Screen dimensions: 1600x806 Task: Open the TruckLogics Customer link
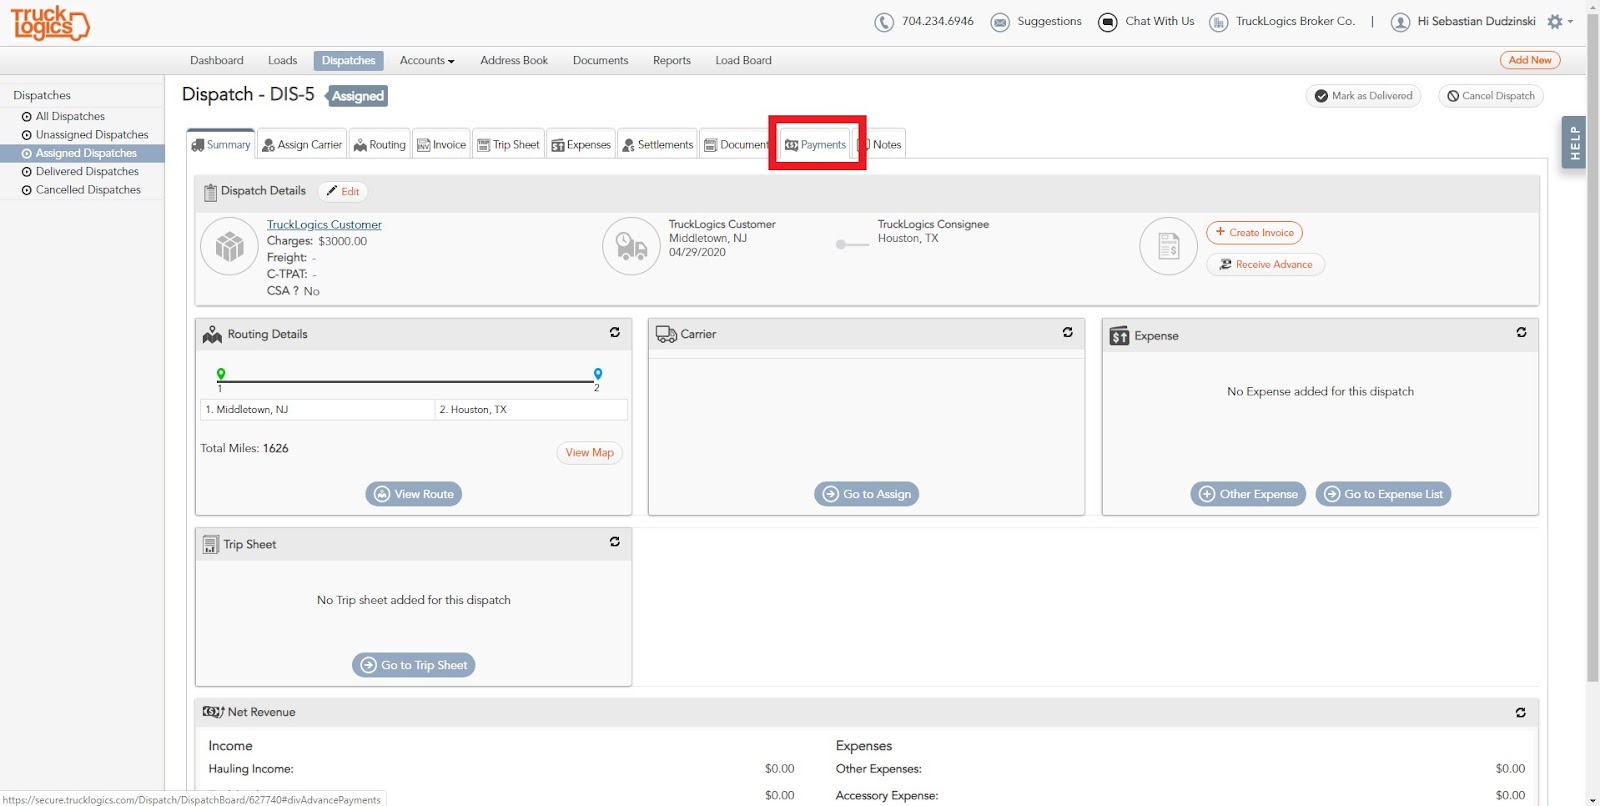coord(324,225)
